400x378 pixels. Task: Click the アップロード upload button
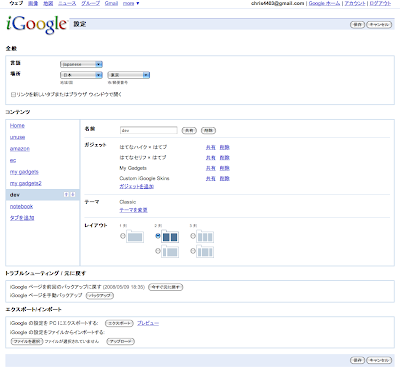(121, 341)
